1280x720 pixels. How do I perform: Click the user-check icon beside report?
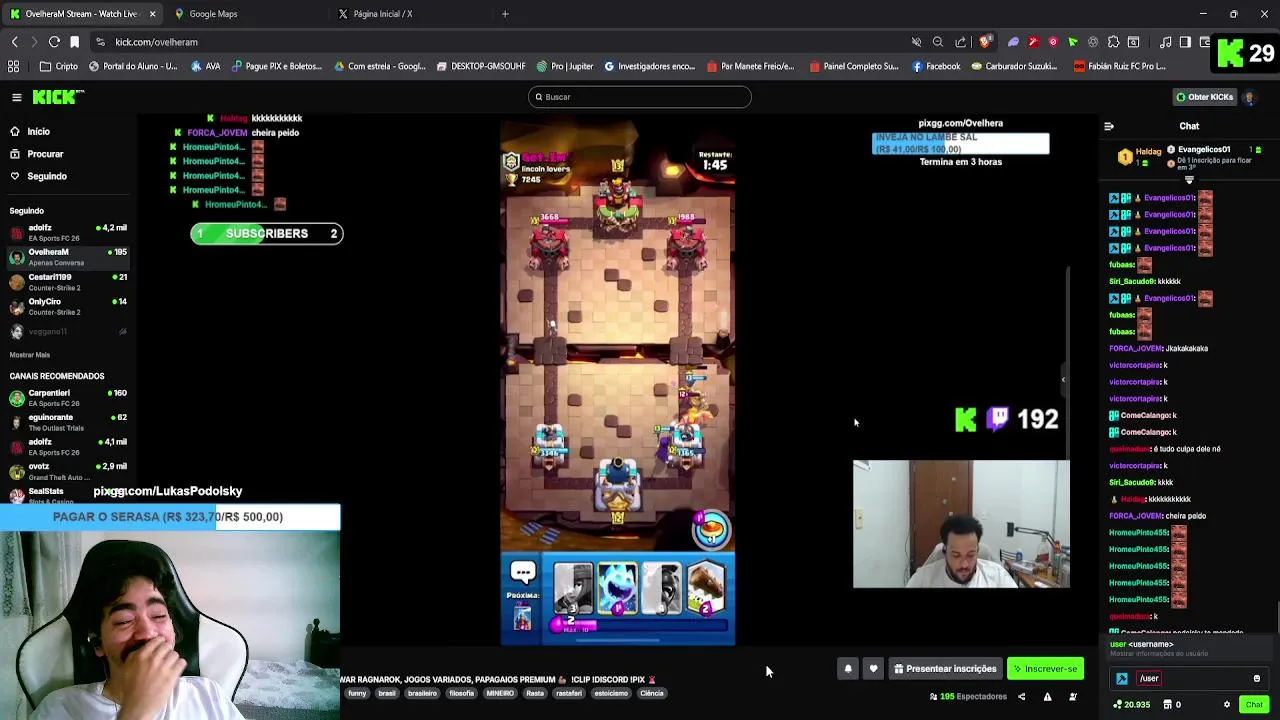[1073, 697]
